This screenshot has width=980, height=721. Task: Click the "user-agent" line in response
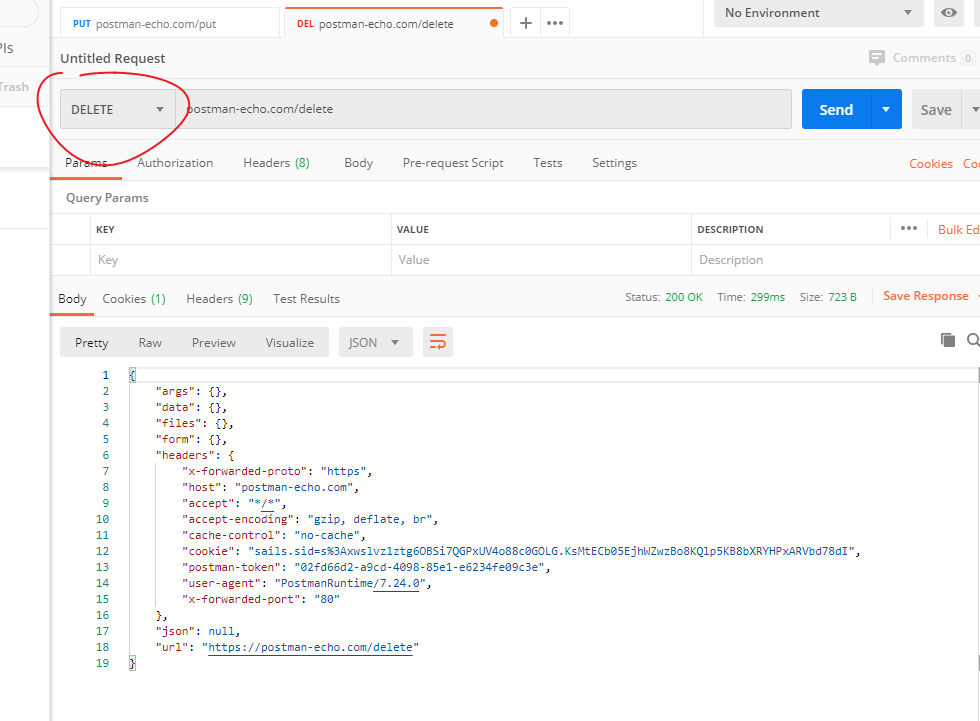306,583
